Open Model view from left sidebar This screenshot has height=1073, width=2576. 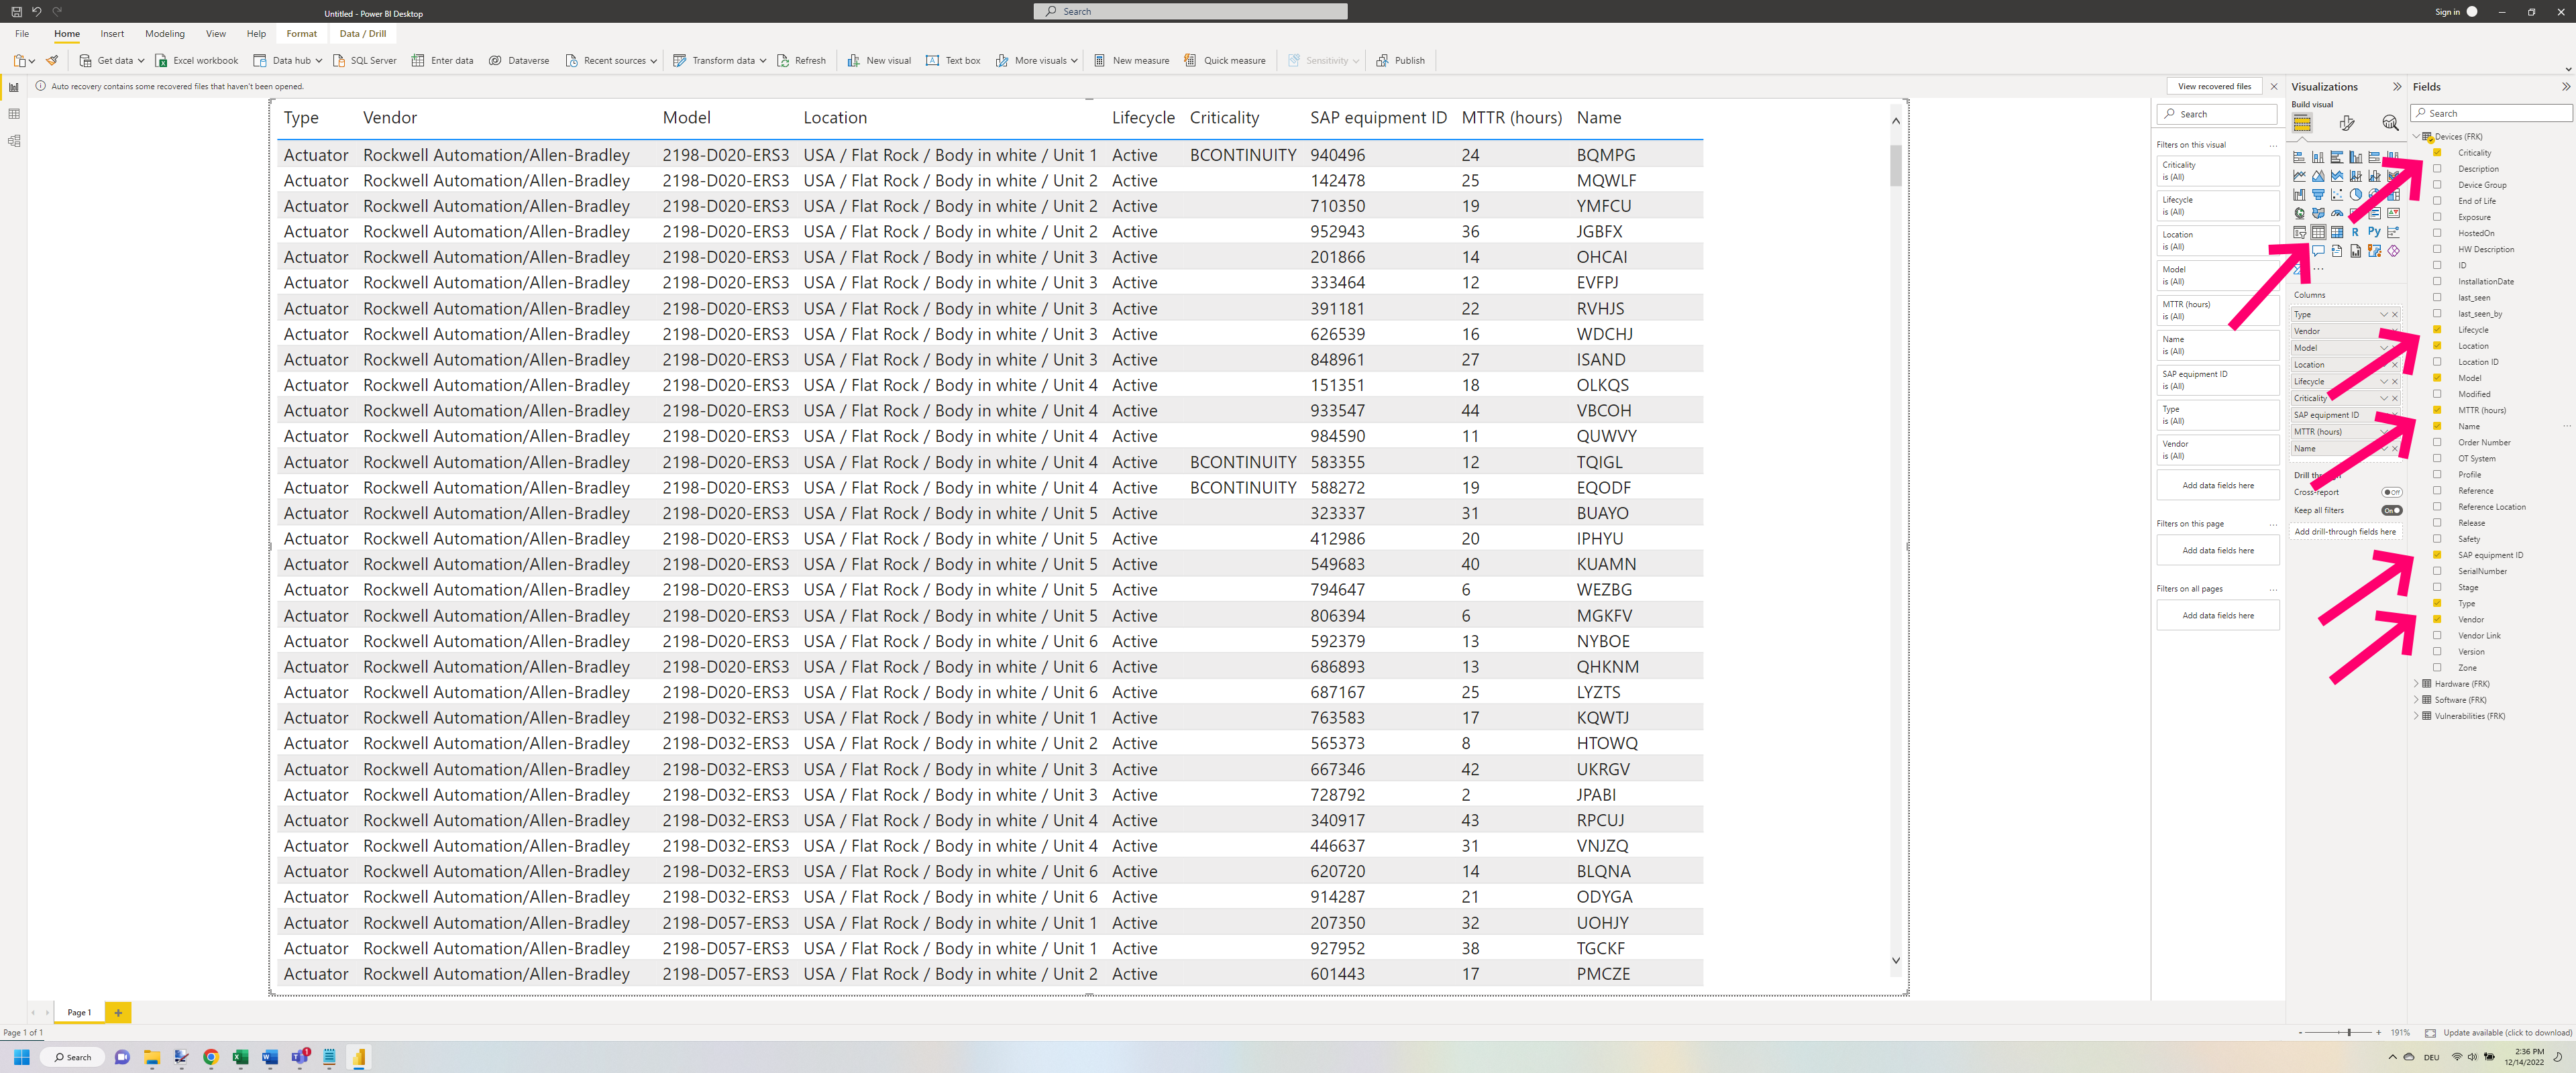[x=14, y=141]
